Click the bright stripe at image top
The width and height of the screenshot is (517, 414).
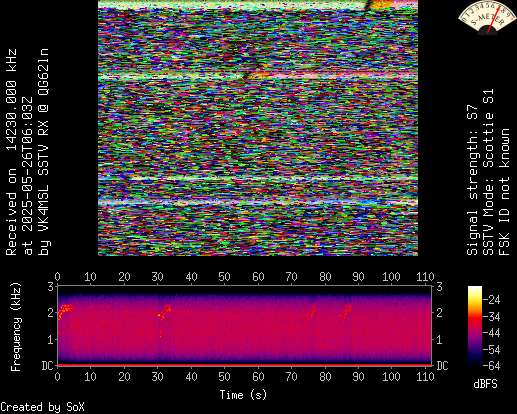point(258,4)
